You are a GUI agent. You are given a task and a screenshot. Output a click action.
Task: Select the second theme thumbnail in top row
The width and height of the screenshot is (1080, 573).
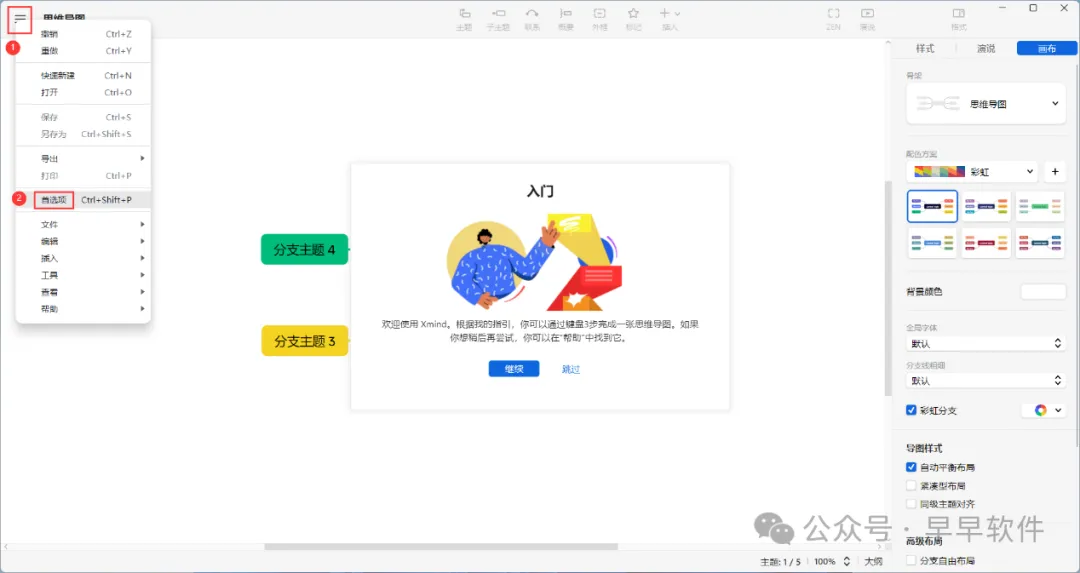tap(986, 207)
